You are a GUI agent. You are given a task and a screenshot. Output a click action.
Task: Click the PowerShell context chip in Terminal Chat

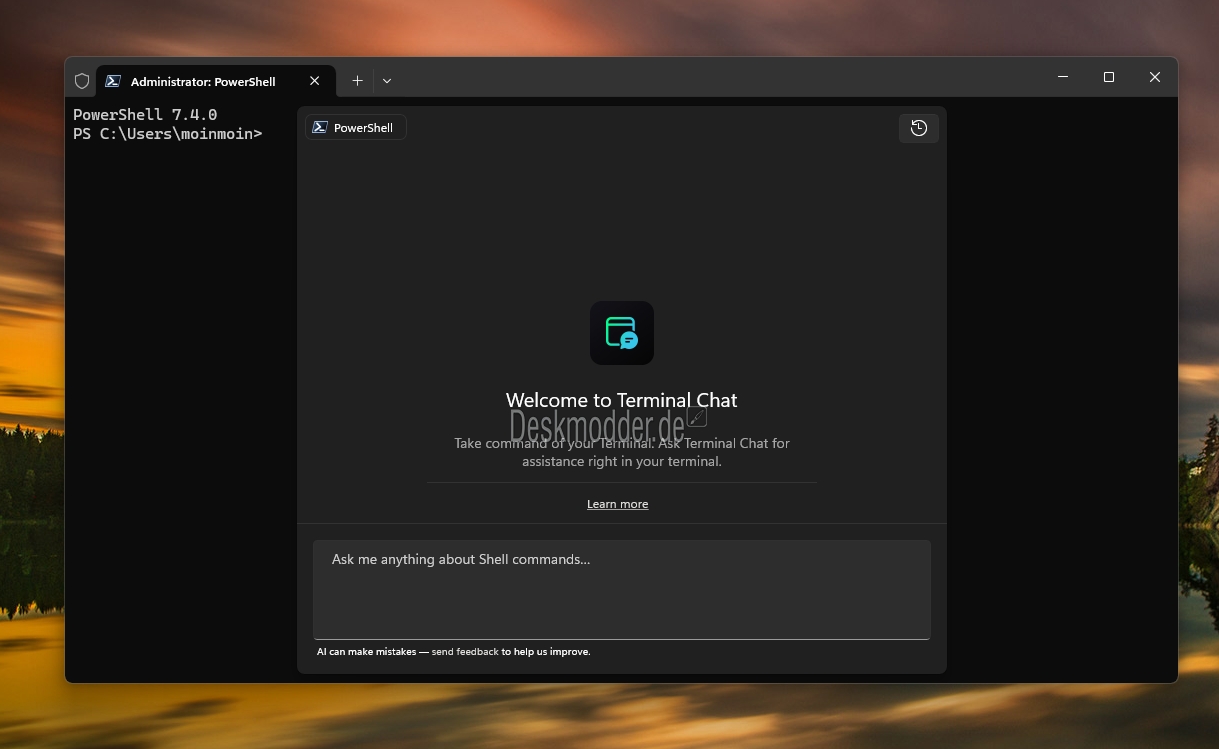pos(356,128)
